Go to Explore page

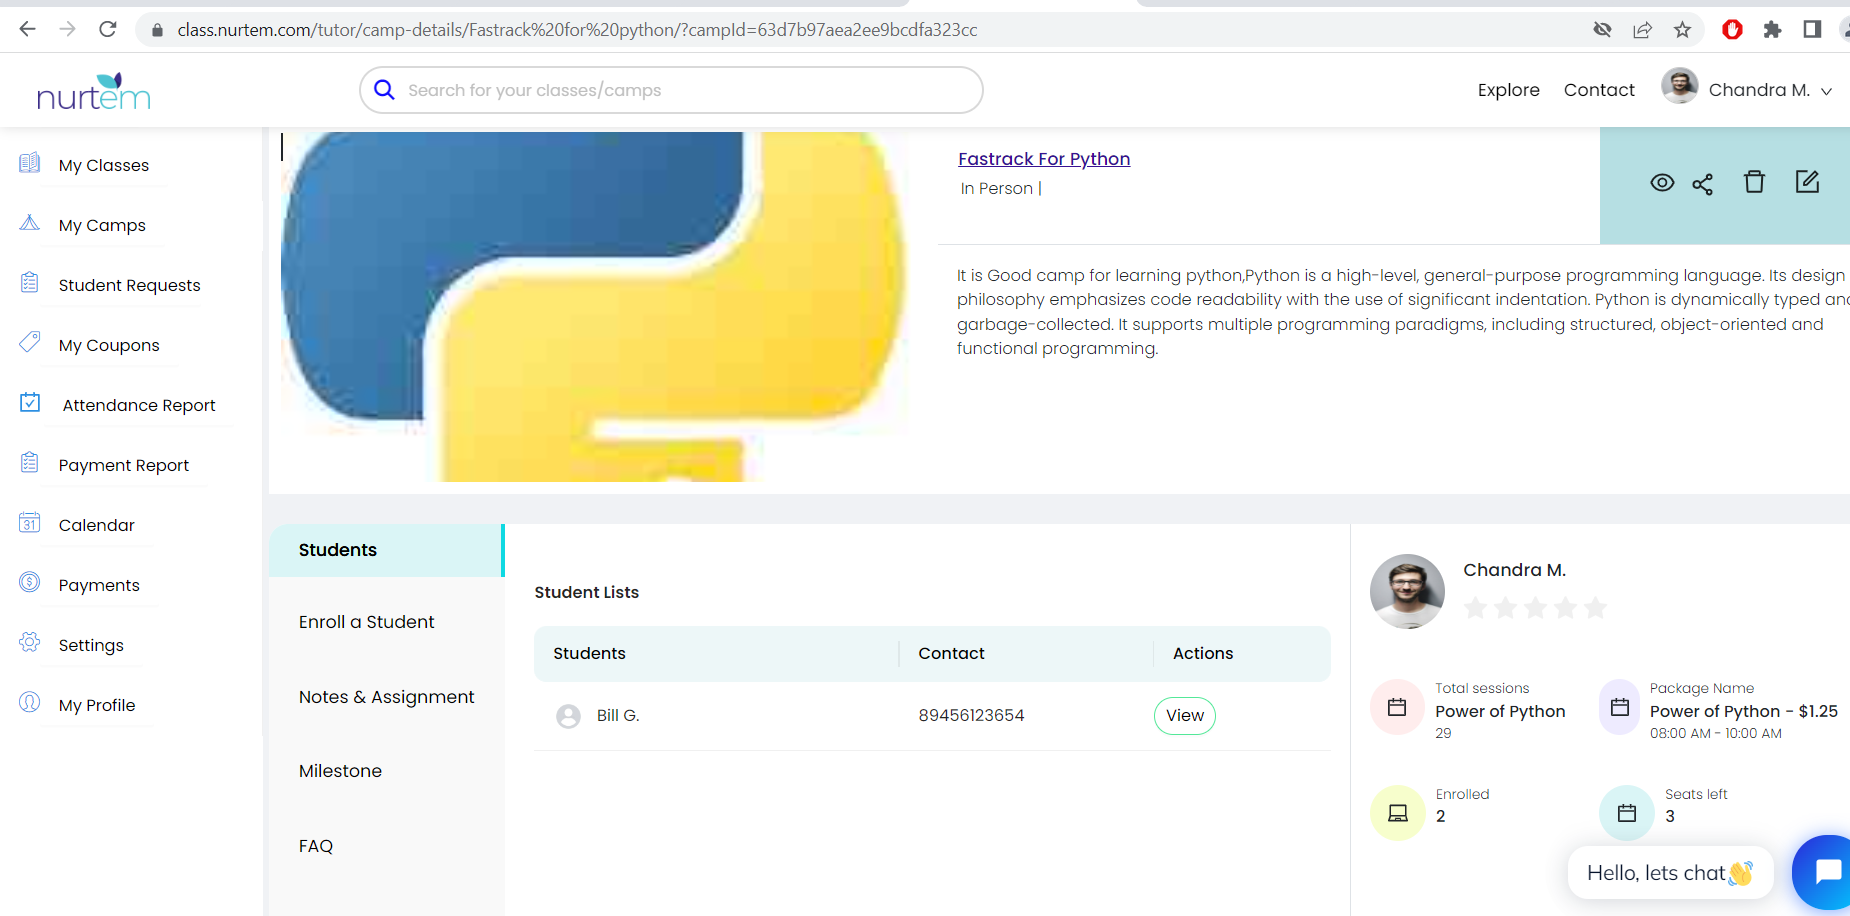point(1508,90)
